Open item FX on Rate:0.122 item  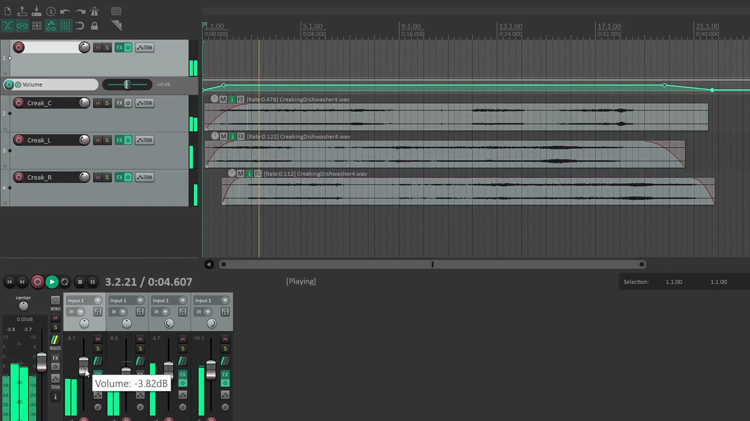241,136
